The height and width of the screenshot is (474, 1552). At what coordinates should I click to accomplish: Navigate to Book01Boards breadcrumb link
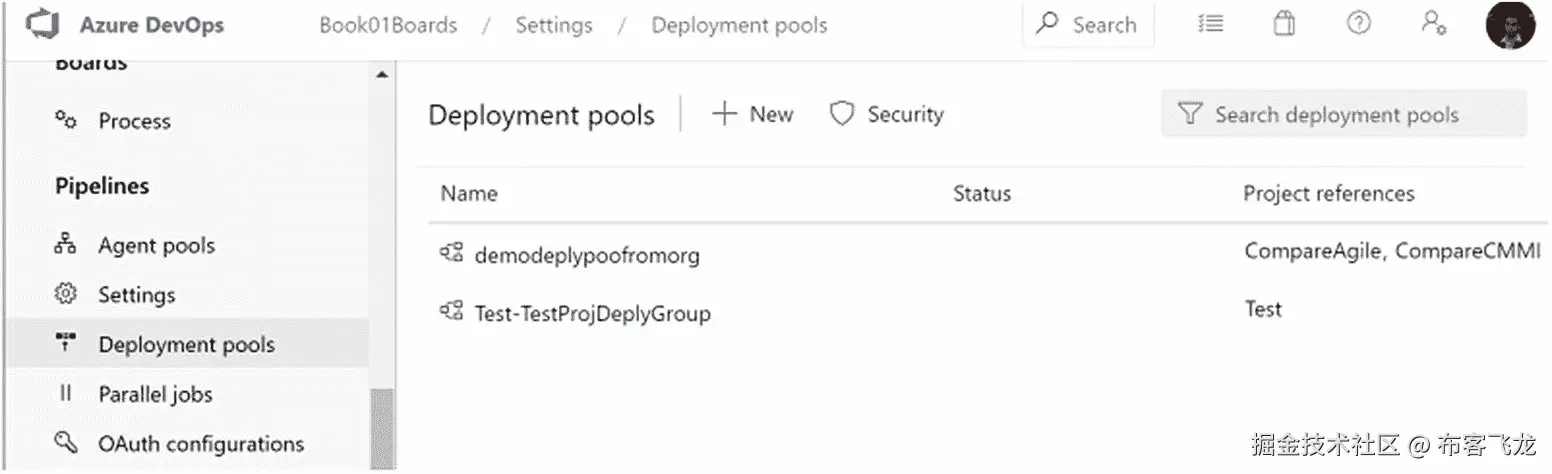[x=388, y=26]
